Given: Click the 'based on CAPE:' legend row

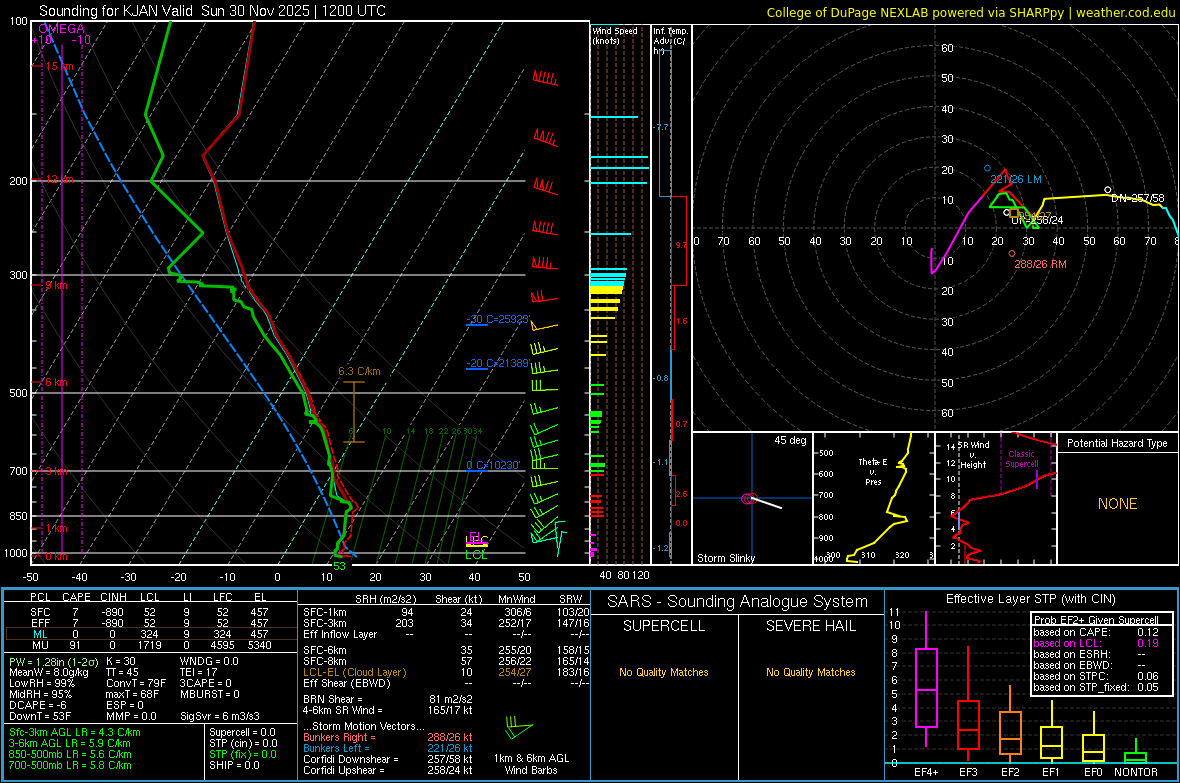Looking at the screenshot, I should coord(1096,632).
